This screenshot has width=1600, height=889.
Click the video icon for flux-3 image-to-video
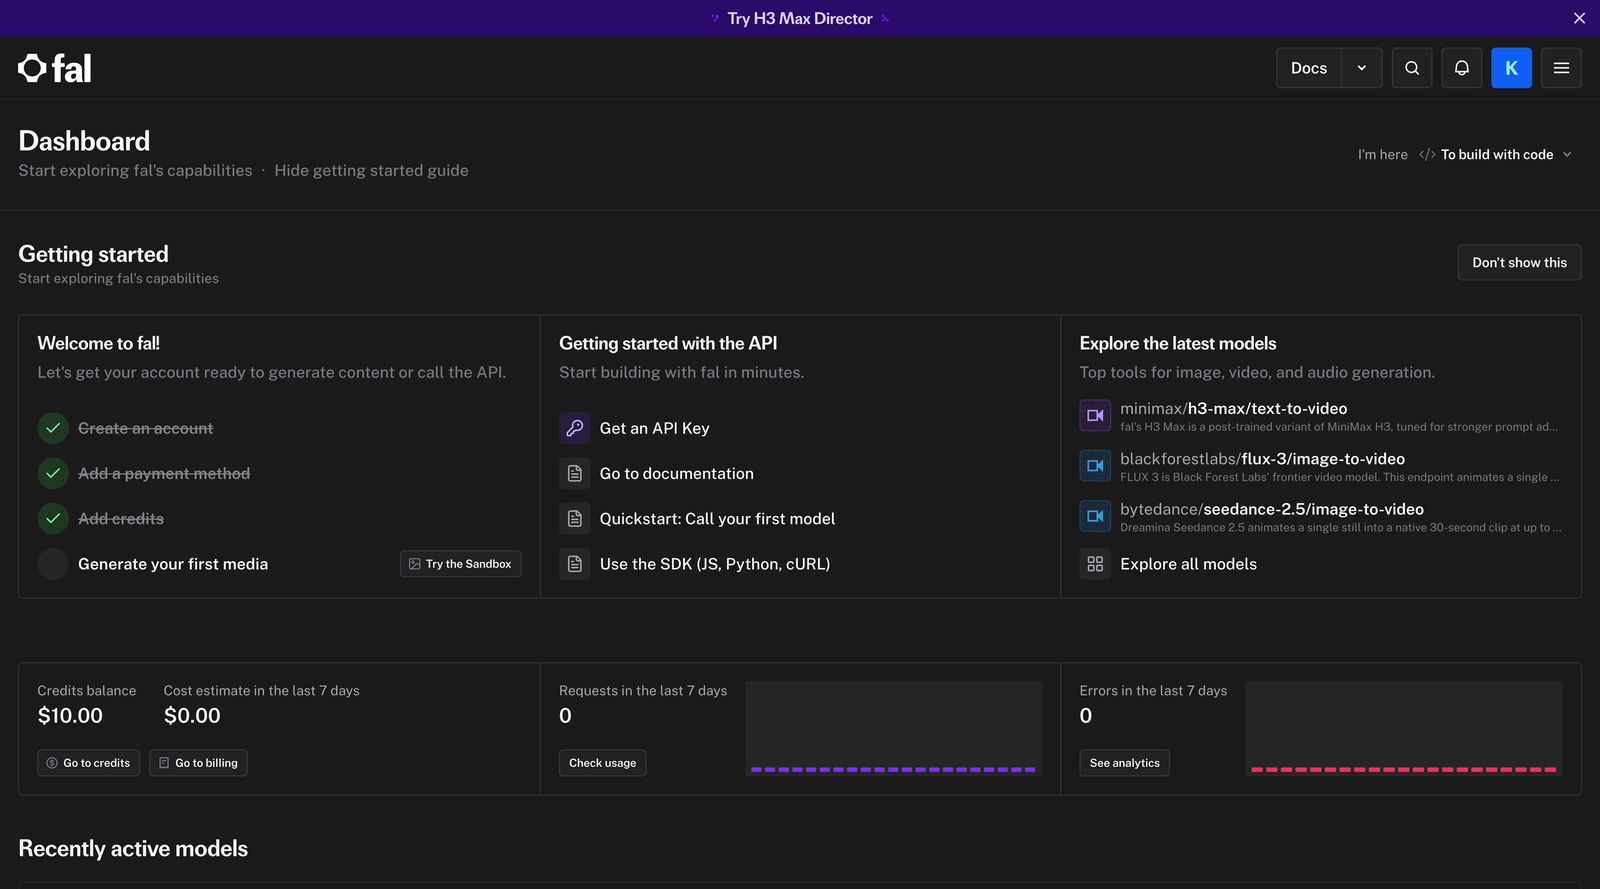[1095, 465]
